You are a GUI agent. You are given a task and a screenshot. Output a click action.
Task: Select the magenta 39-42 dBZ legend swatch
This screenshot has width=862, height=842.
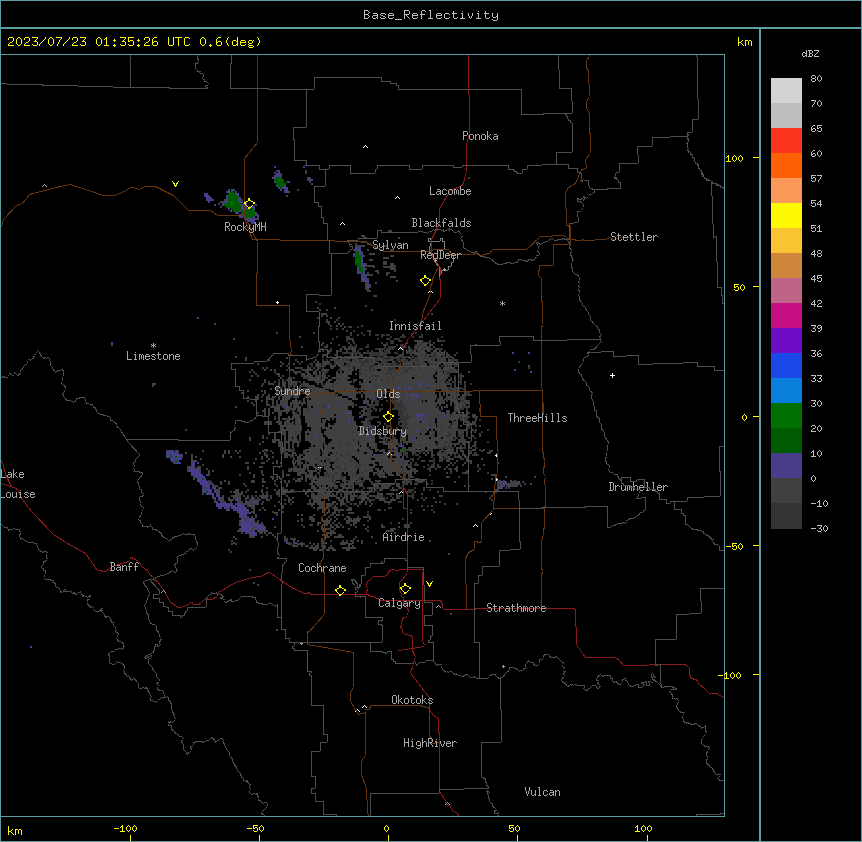786,315
